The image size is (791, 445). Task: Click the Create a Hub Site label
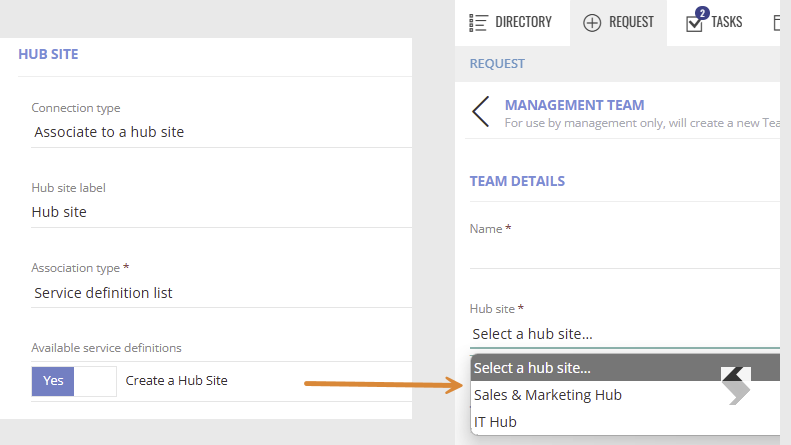pyautogui.click(x=177, y=380)
